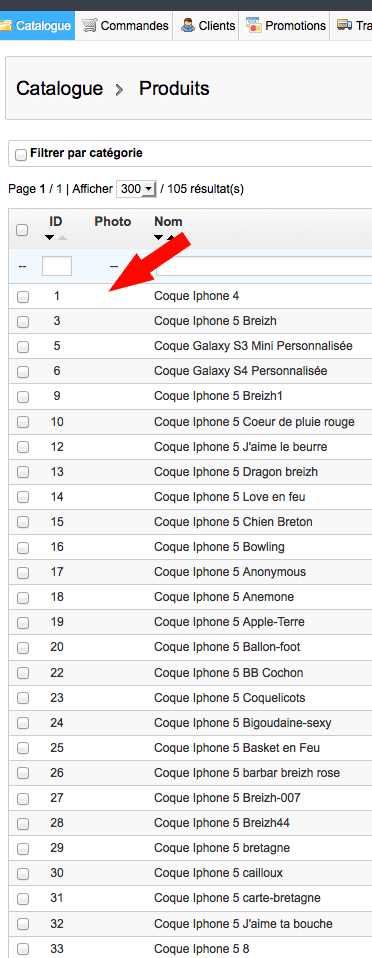Check the select-all products header checkbox
This screenshot has height=958, width=372.
pyautogui.click(x=22, y=230)
